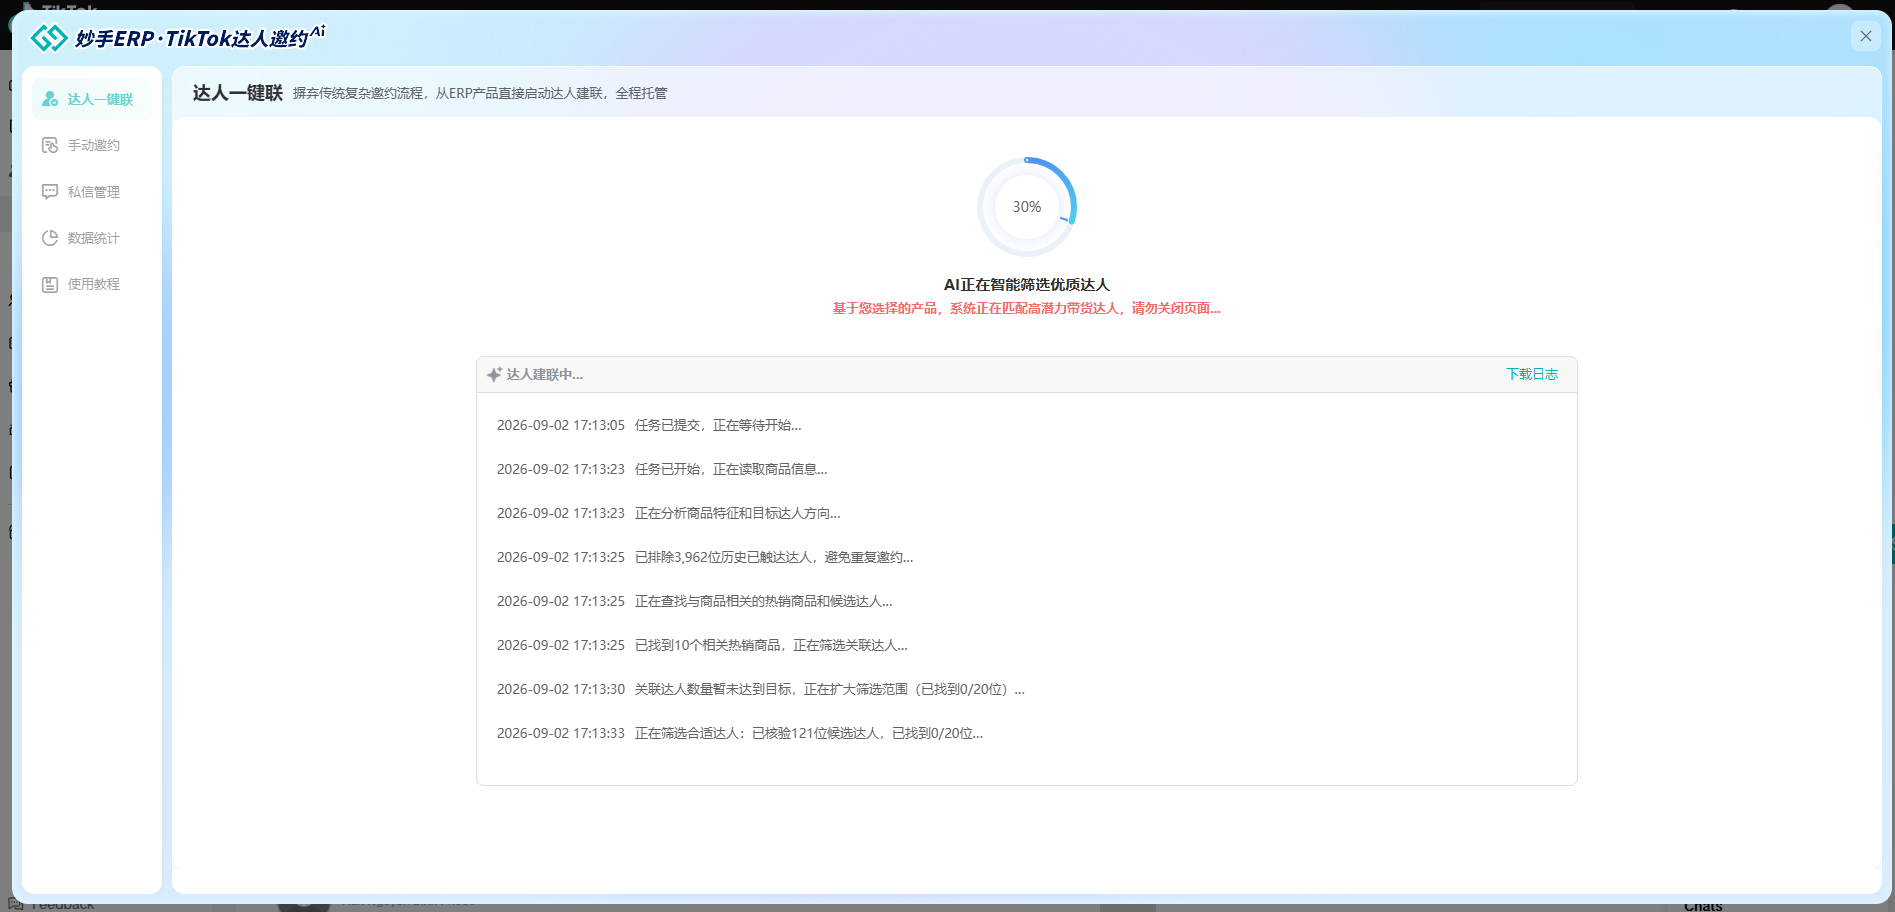
Task: Click the red warning text 请勿关闭页面
Action: tap(1176, 308)
